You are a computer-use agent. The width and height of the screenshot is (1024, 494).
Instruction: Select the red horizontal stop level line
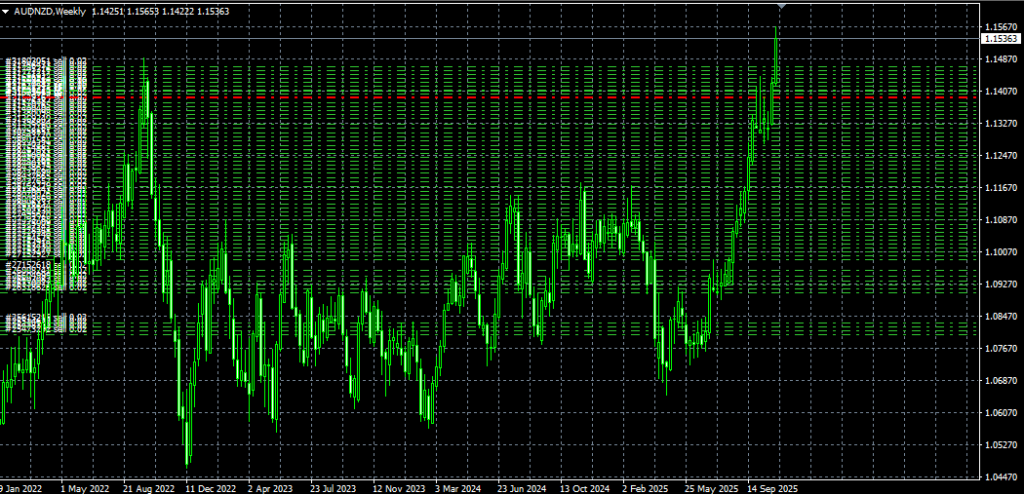500,97
